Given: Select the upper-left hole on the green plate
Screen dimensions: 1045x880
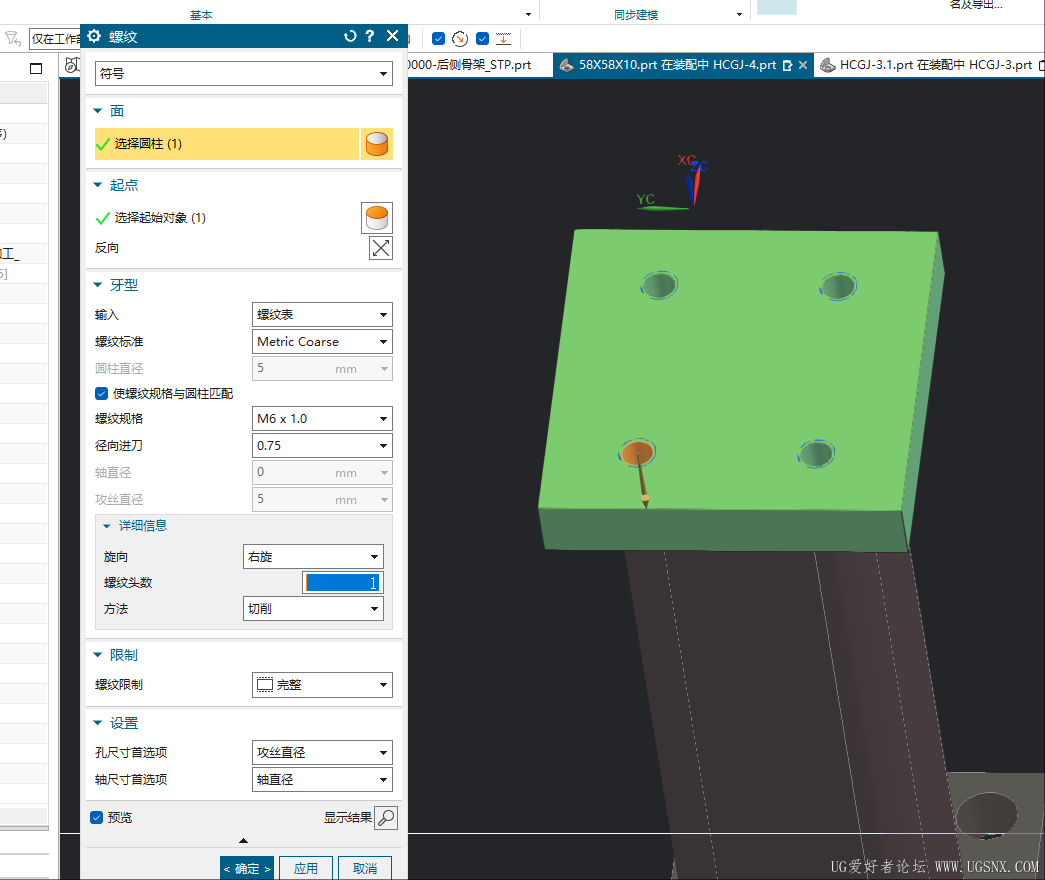Looking at the screenshot, I should tap(659, 285).
